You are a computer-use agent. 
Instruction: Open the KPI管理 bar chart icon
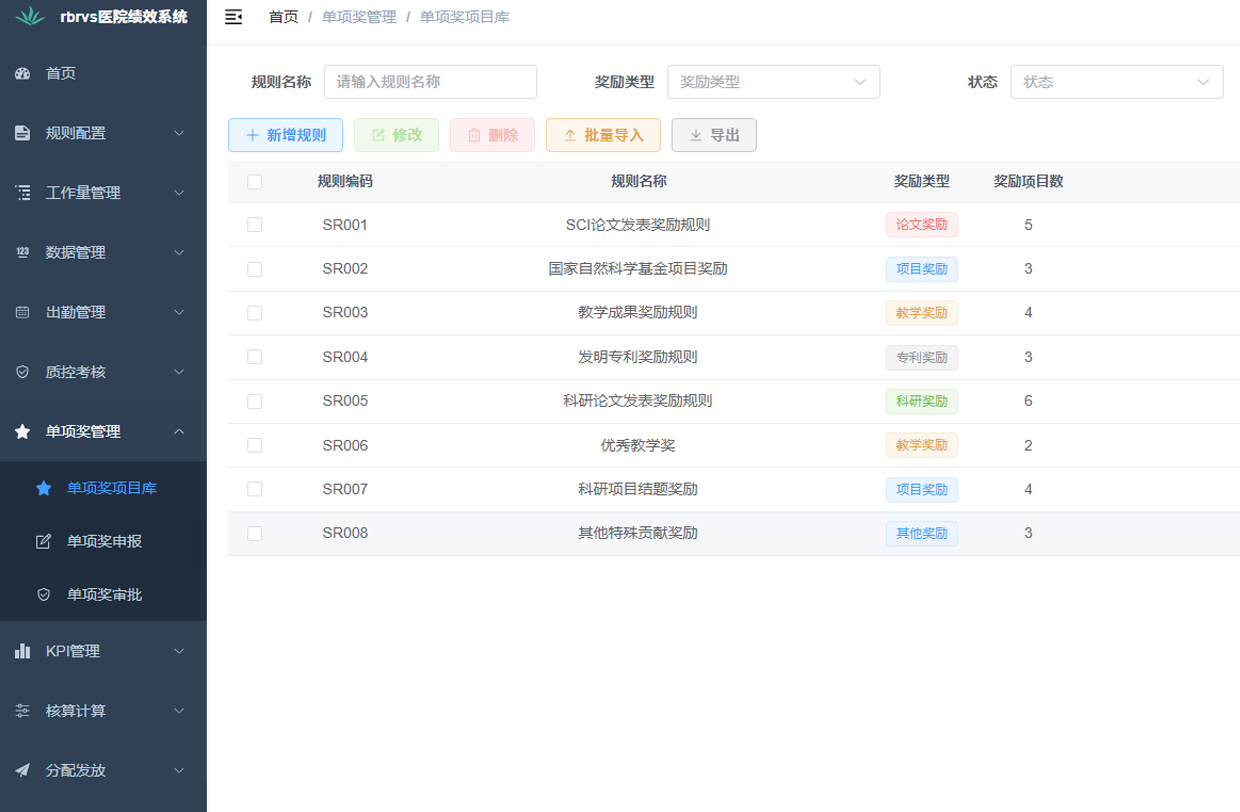click(x=21, y=651)
